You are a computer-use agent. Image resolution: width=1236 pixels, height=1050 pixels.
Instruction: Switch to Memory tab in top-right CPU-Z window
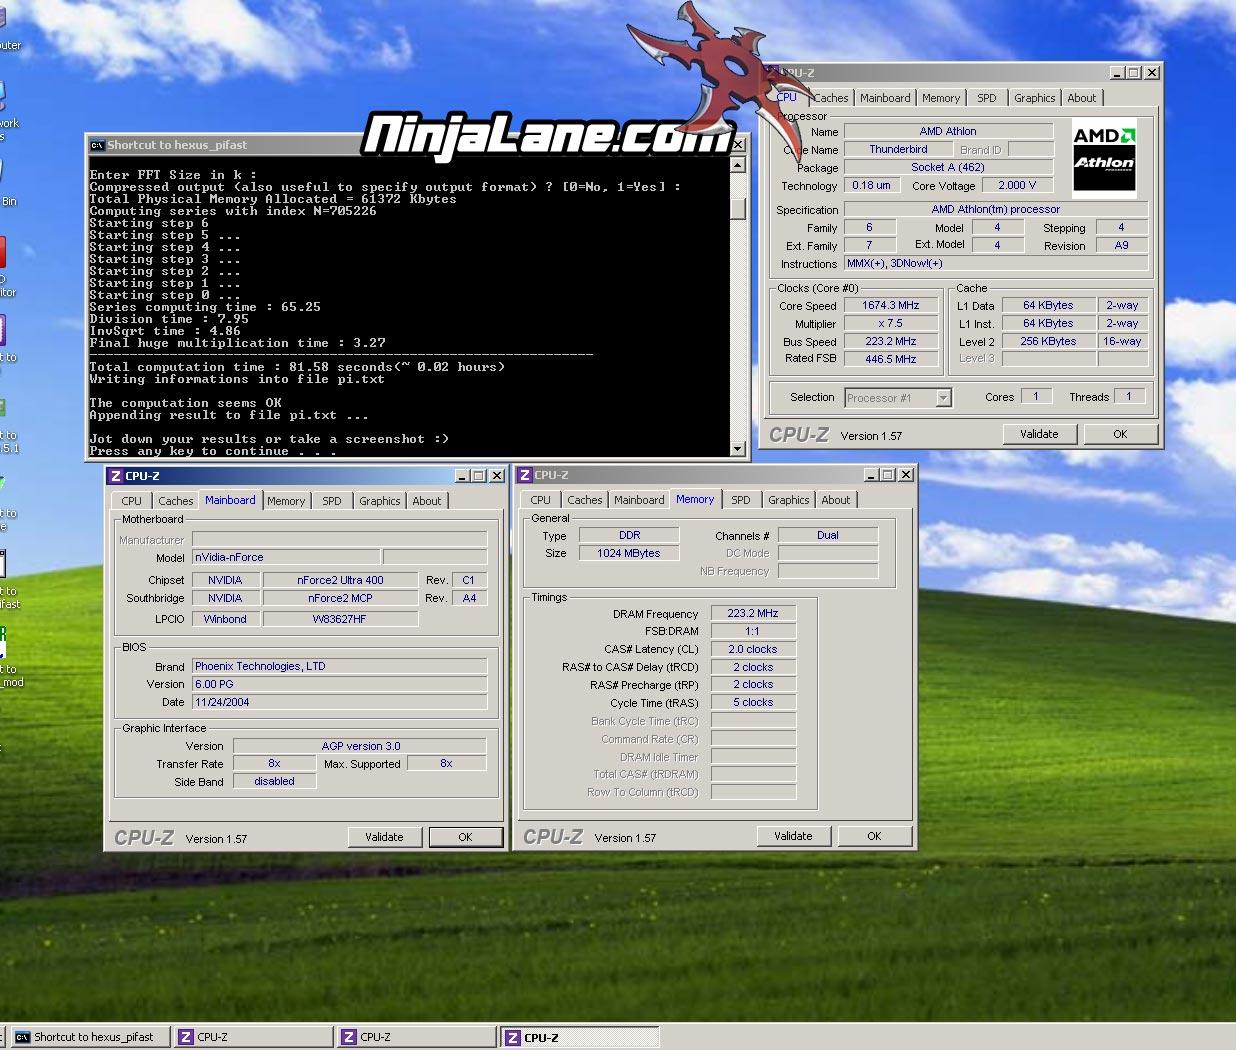point(941,98)
